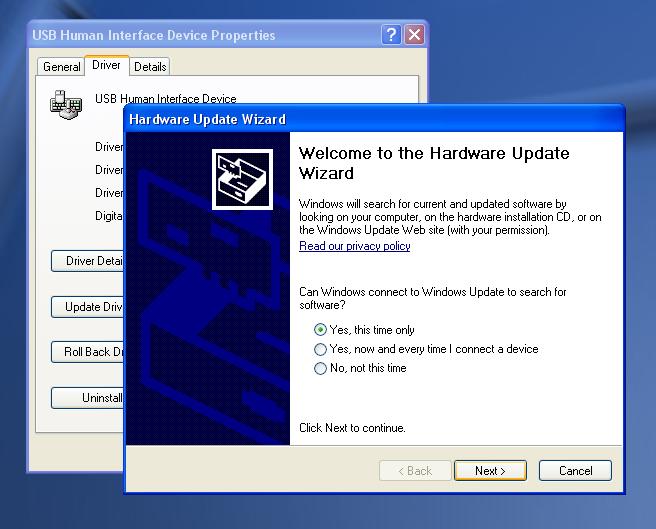Click 'Can Windows connect to Windows Update' question
Screen dimensions: 656x529
(x=433, y=298)
